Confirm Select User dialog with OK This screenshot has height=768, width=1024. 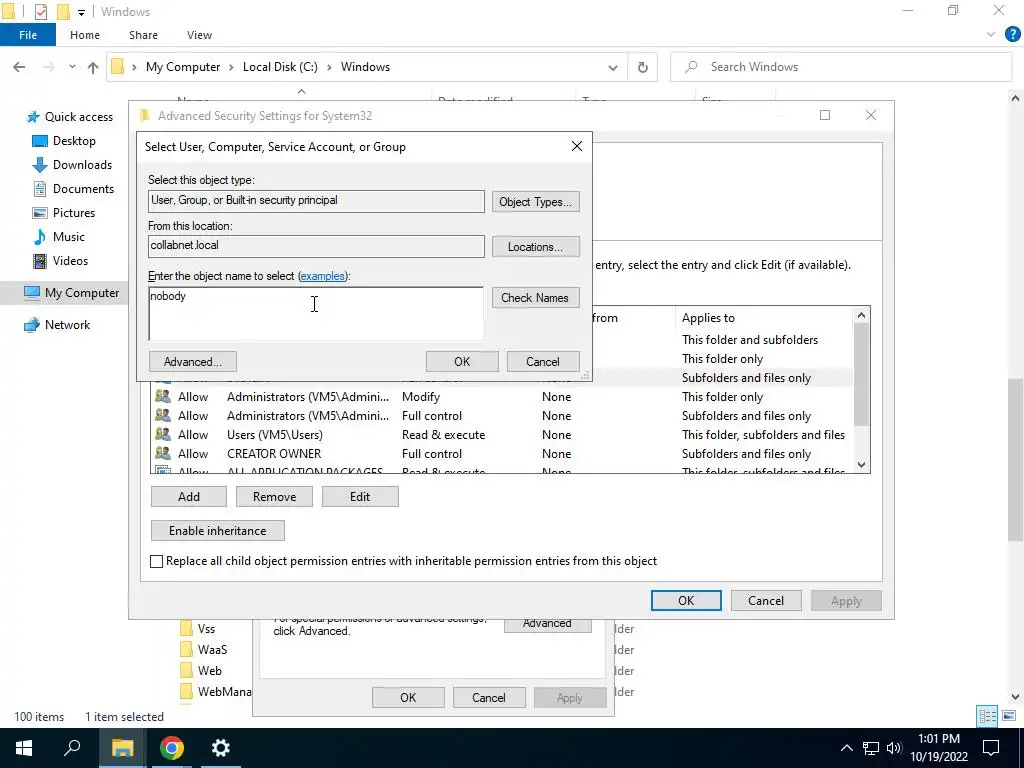(462, 362)
